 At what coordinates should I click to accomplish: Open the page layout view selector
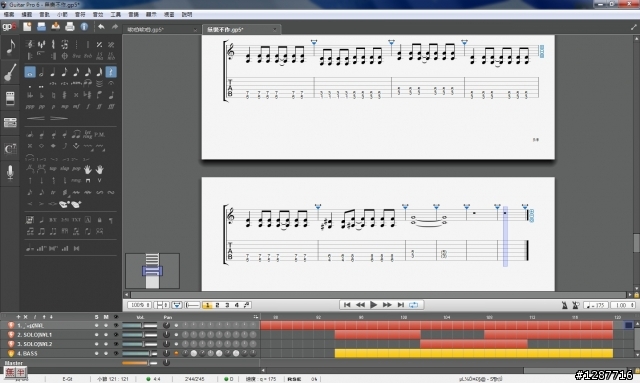click(x=161, y=305)
